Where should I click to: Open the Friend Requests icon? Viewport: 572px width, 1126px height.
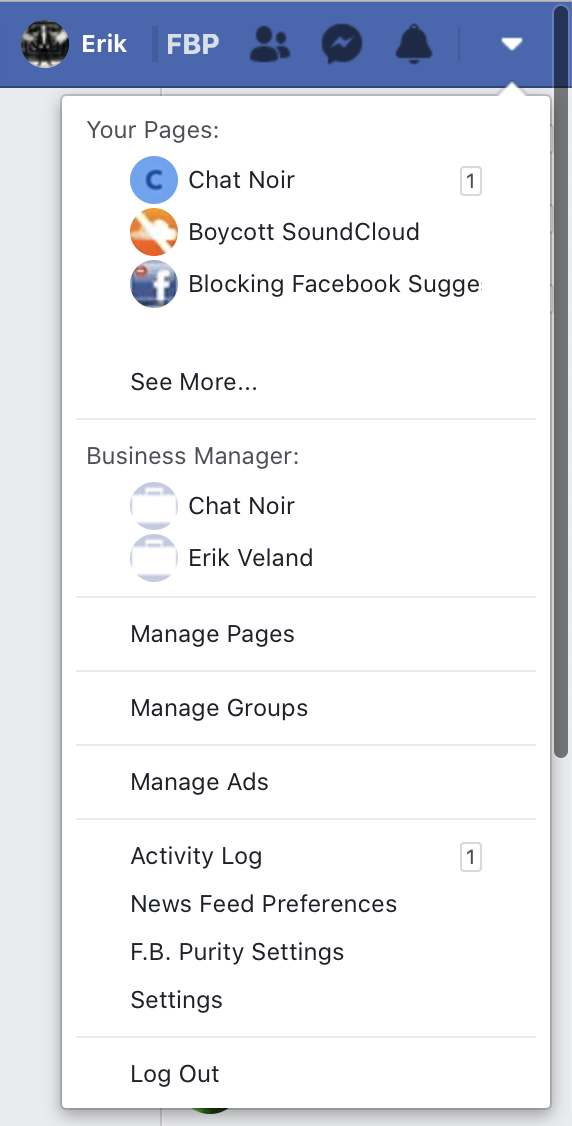click(270, 45)
